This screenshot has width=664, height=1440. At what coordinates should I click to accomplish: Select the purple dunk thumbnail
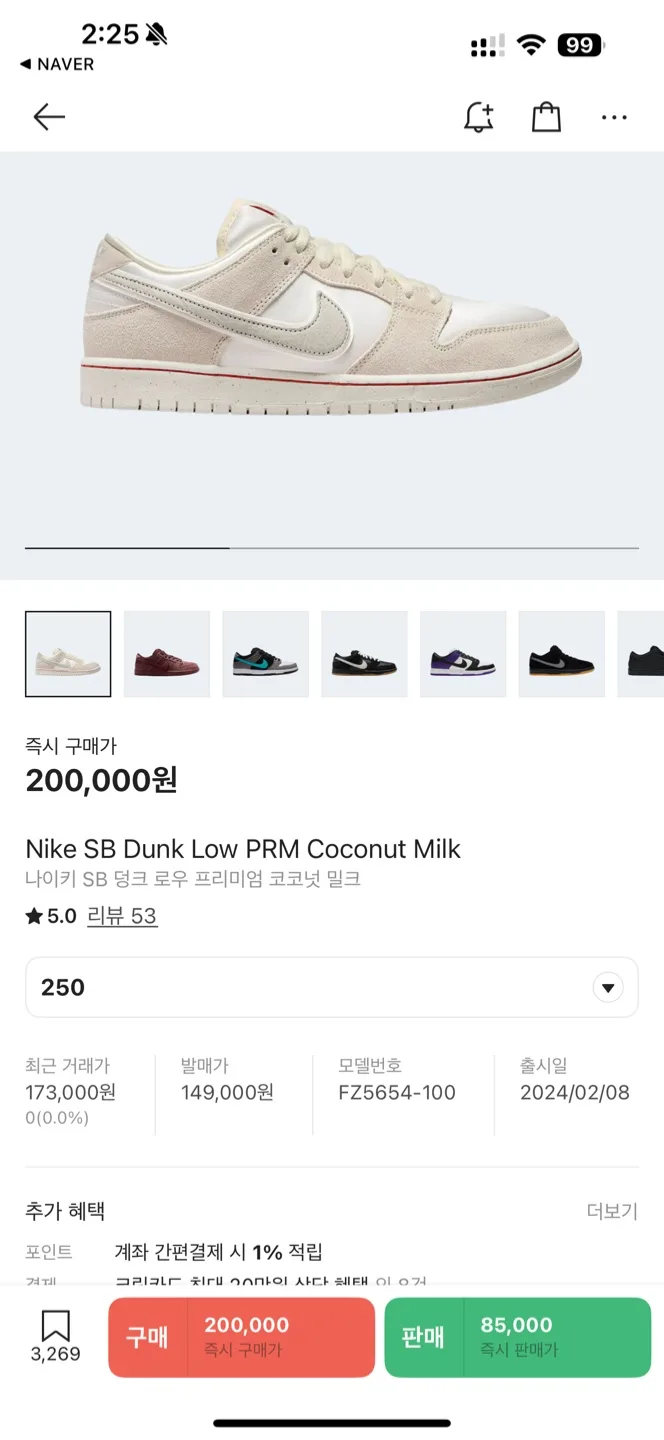click(463, 654)
